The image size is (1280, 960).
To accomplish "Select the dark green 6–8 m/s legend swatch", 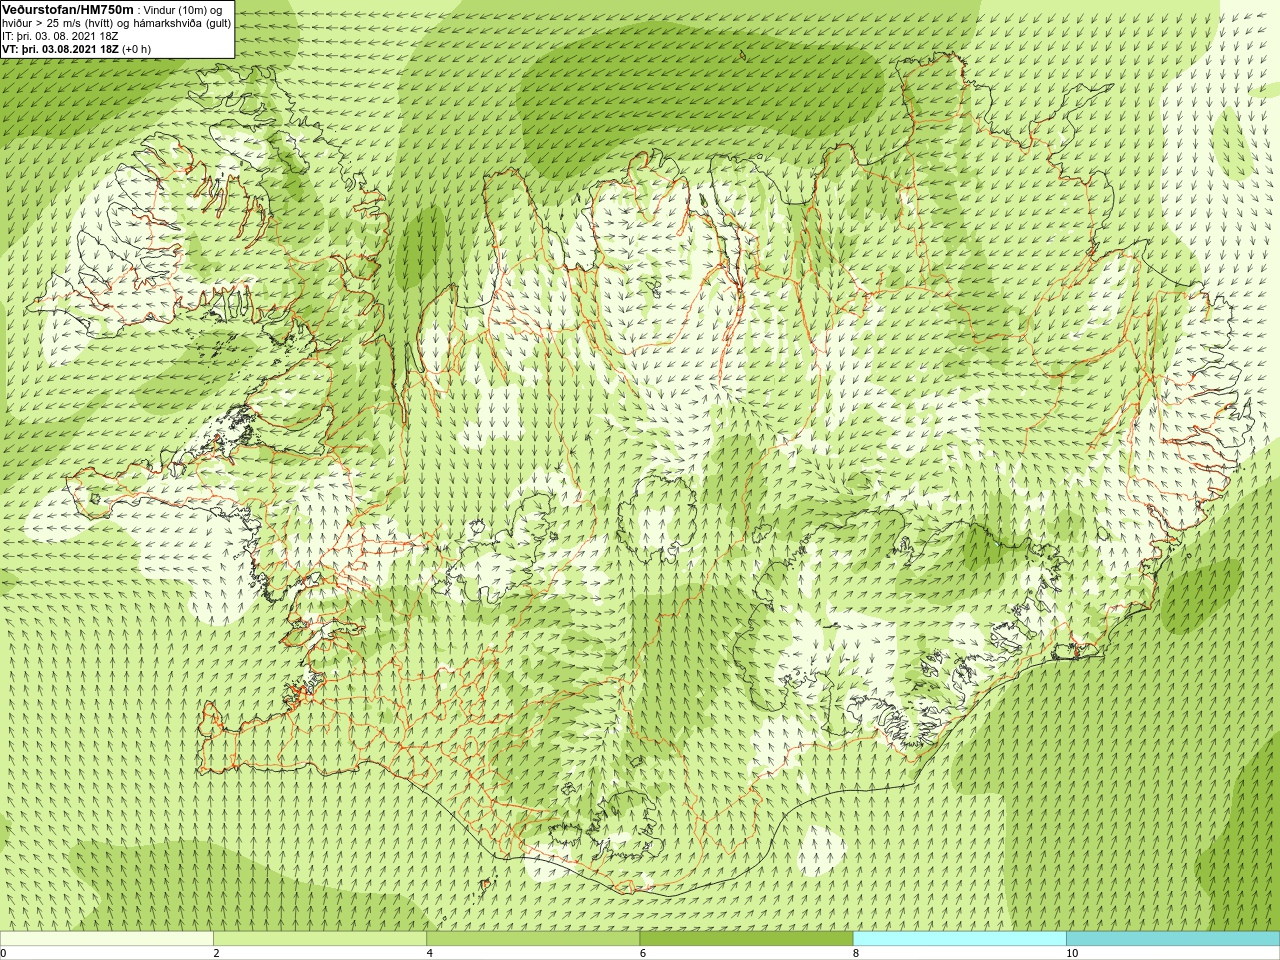I will 746,939.
